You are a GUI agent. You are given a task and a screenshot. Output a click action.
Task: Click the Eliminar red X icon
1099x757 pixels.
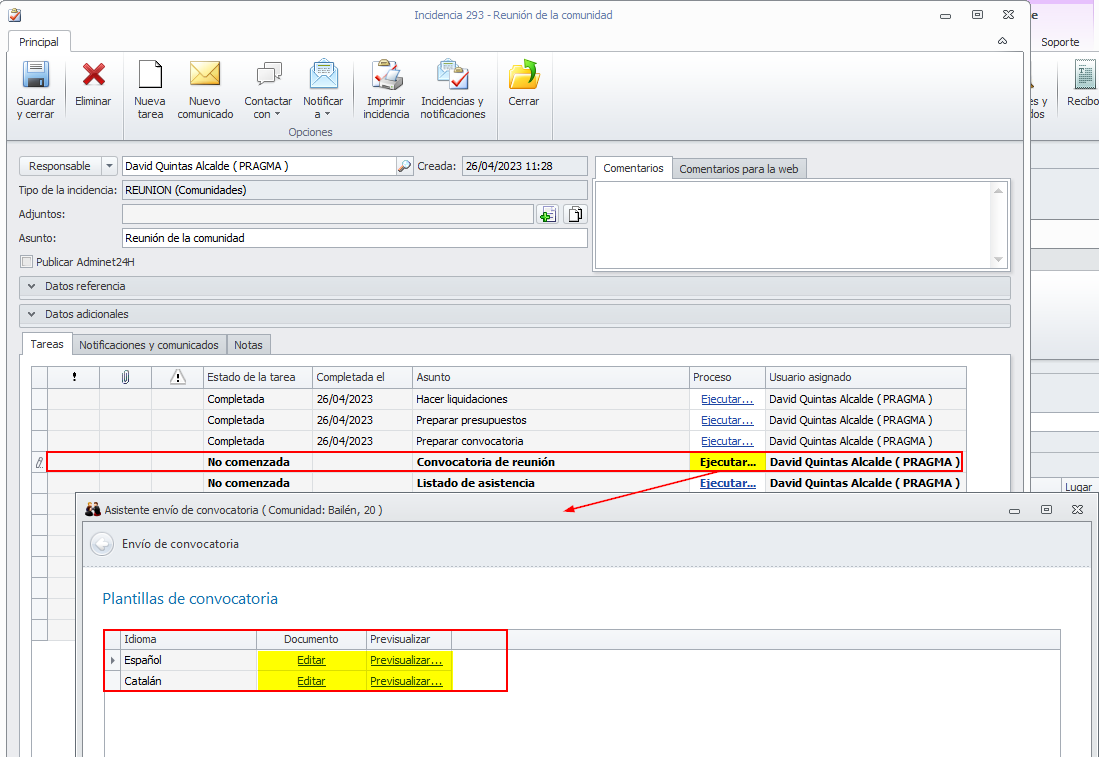93,76
